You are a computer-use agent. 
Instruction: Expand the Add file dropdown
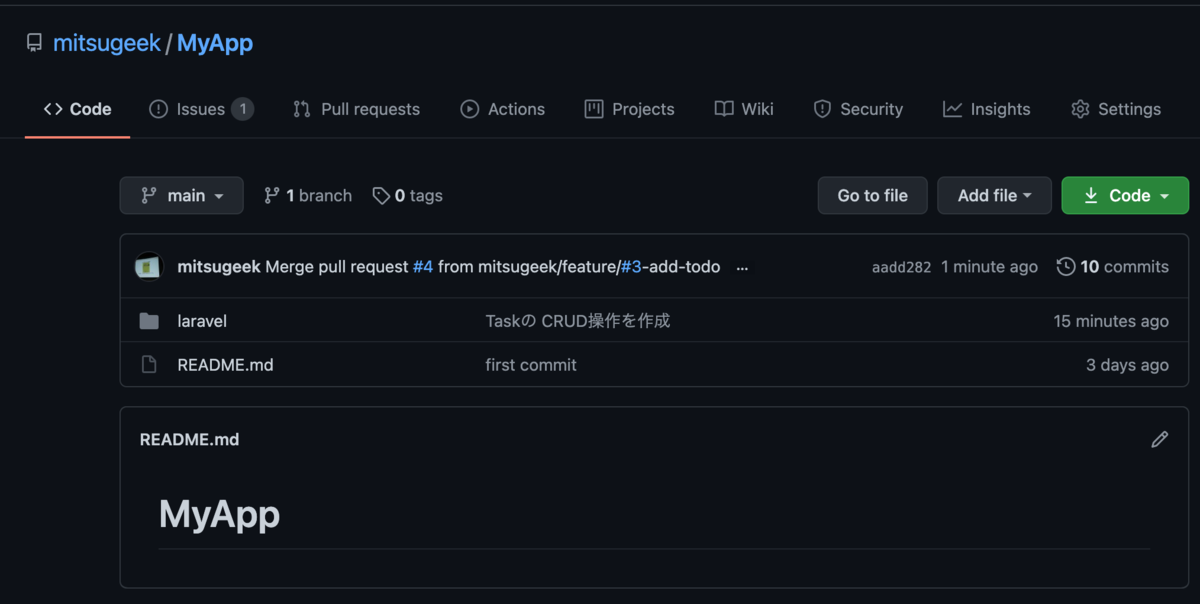tap(994, 196)
